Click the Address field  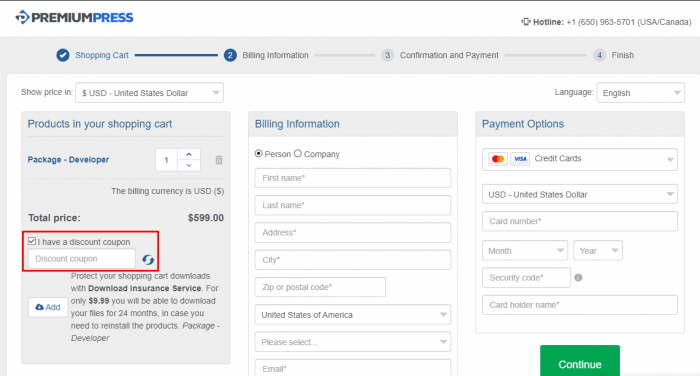pos(353,233)
